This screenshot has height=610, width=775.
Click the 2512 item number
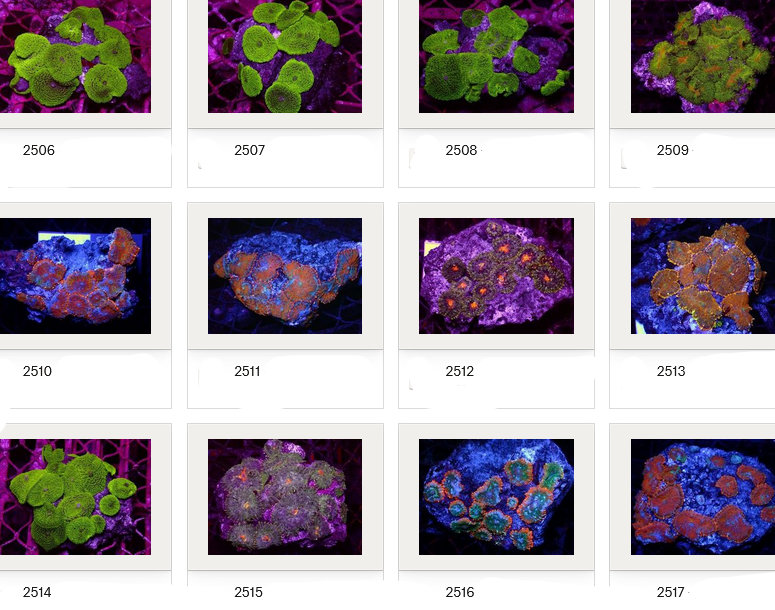(460, 372)
